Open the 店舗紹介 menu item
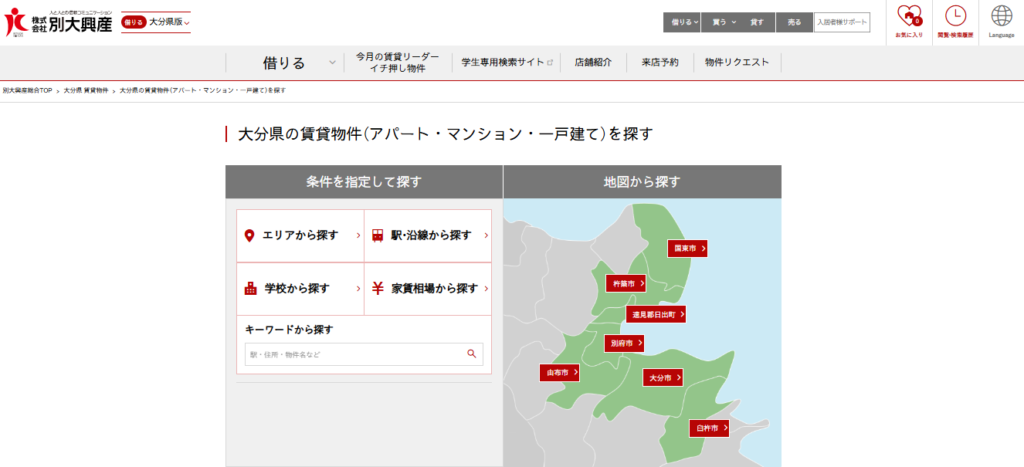Viewport: 1024px width, 467px height. click(x=594, y=62)
